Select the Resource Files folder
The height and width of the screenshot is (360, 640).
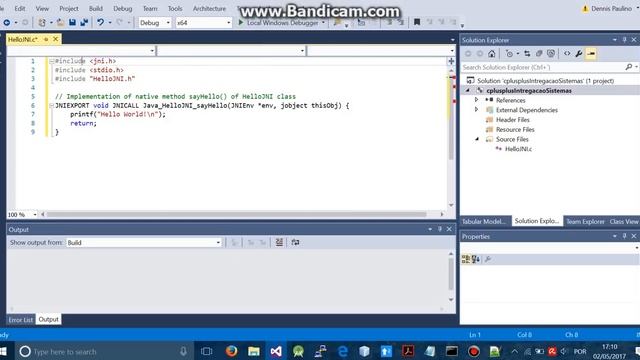tap(515, 129)
